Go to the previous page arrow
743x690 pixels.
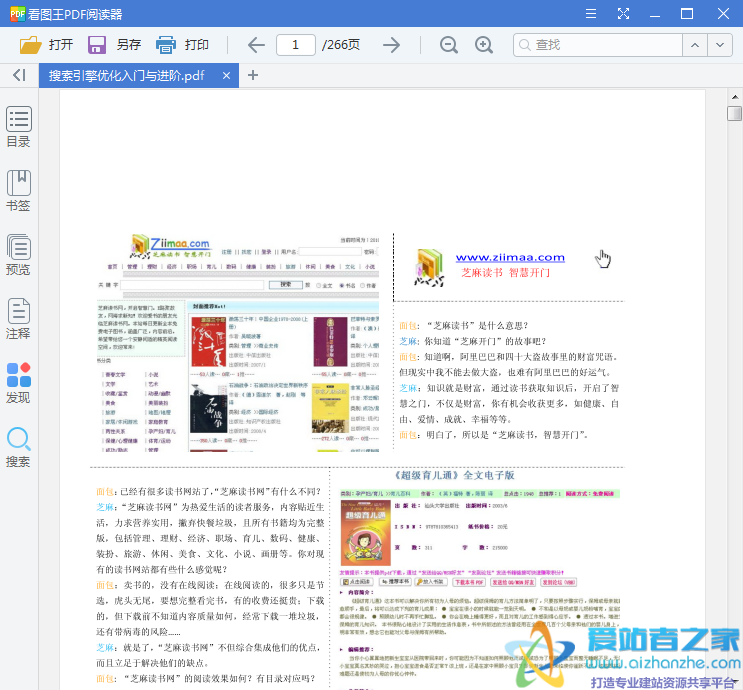[256, 45]
